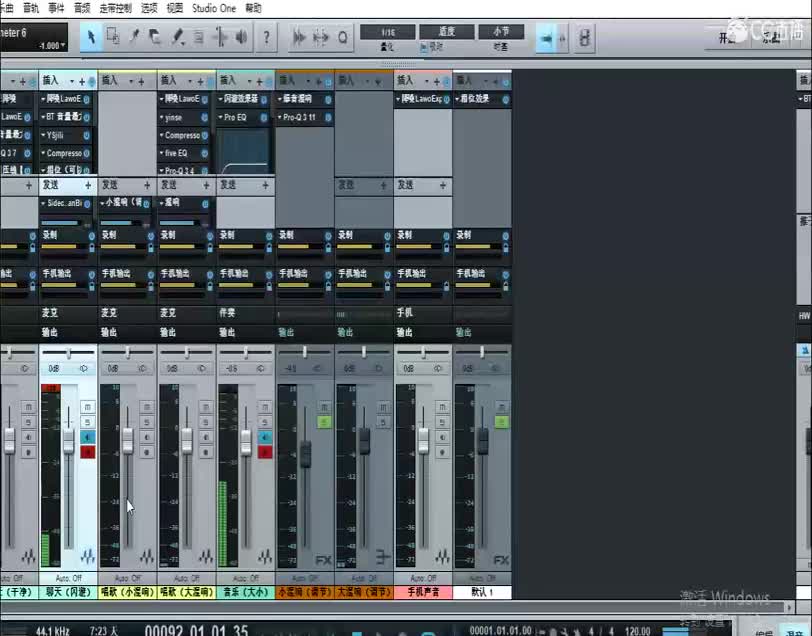Click 输出 output selector on 手机声音 channel
Screen dimensions: 812x636
click(x=423, y=333)
